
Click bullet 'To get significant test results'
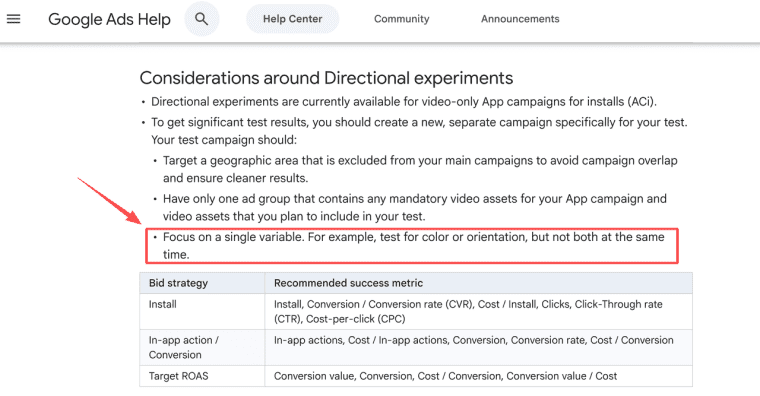[x=419, y=131]
